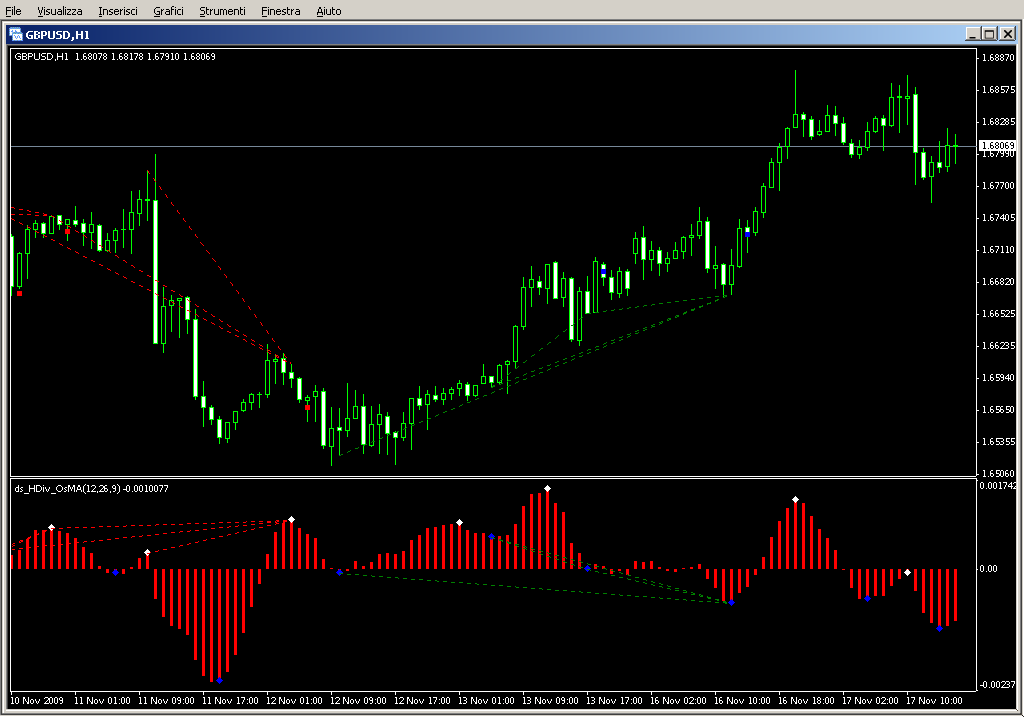Viewport: 1024px width, 717px height.
Task: Click the 16 Nov 02:00 time label
Action: coord(678,701)
